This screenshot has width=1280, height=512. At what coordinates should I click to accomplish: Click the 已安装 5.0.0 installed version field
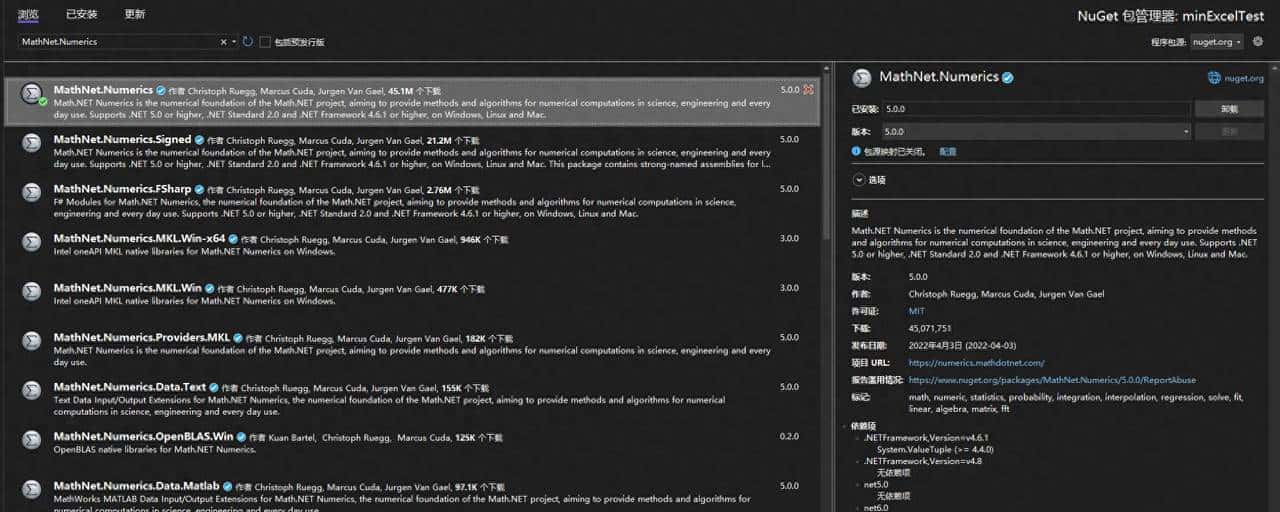point(1035,109)
